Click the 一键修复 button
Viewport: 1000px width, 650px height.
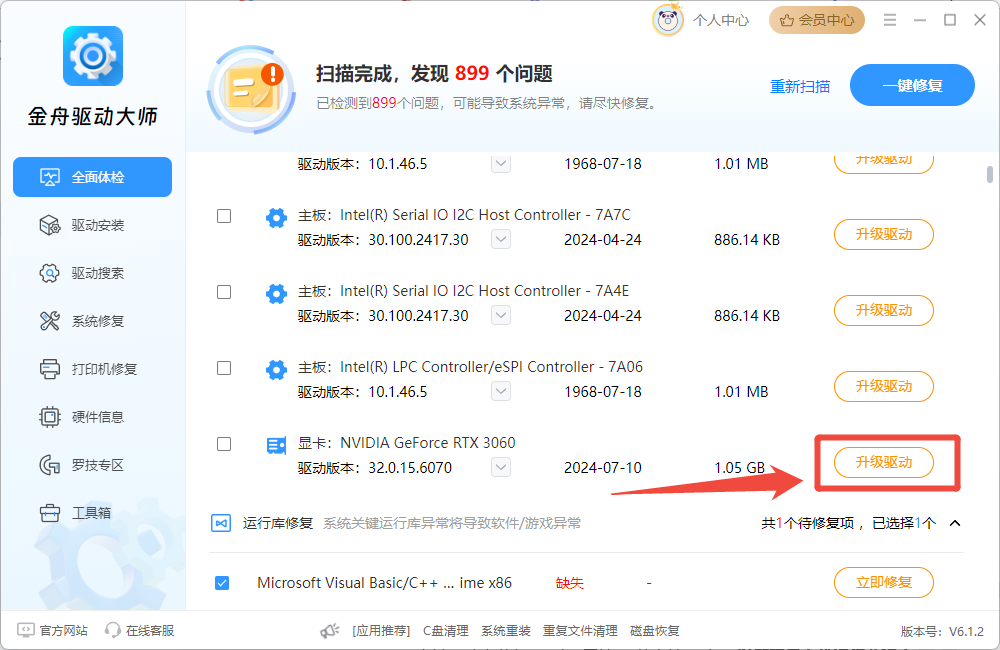point(912,85)
